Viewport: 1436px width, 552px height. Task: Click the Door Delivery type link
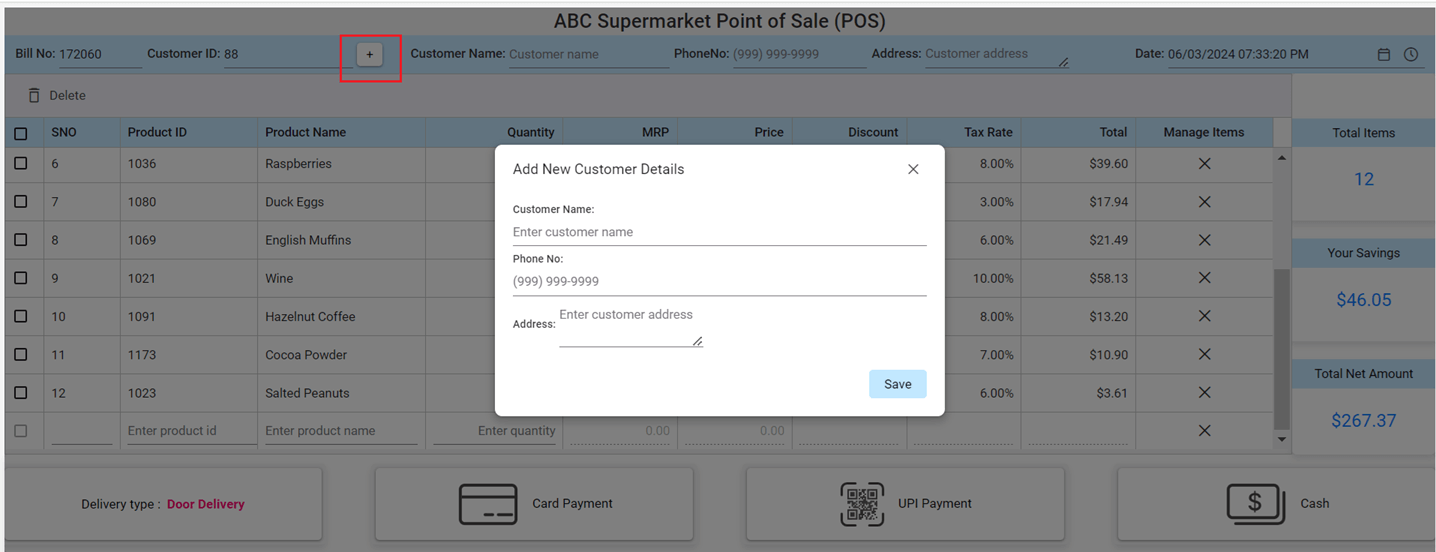(205, 504)
